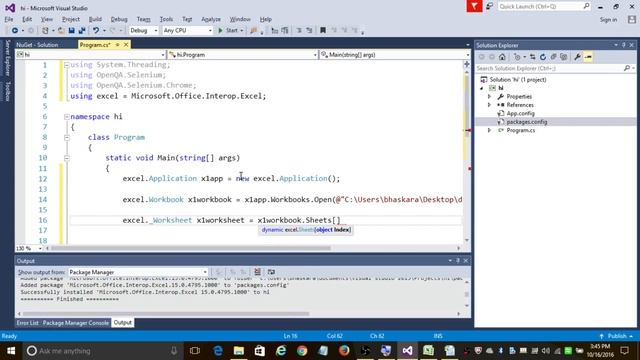
Task: Select App.config in Solution Explorer
Action: 520,113
